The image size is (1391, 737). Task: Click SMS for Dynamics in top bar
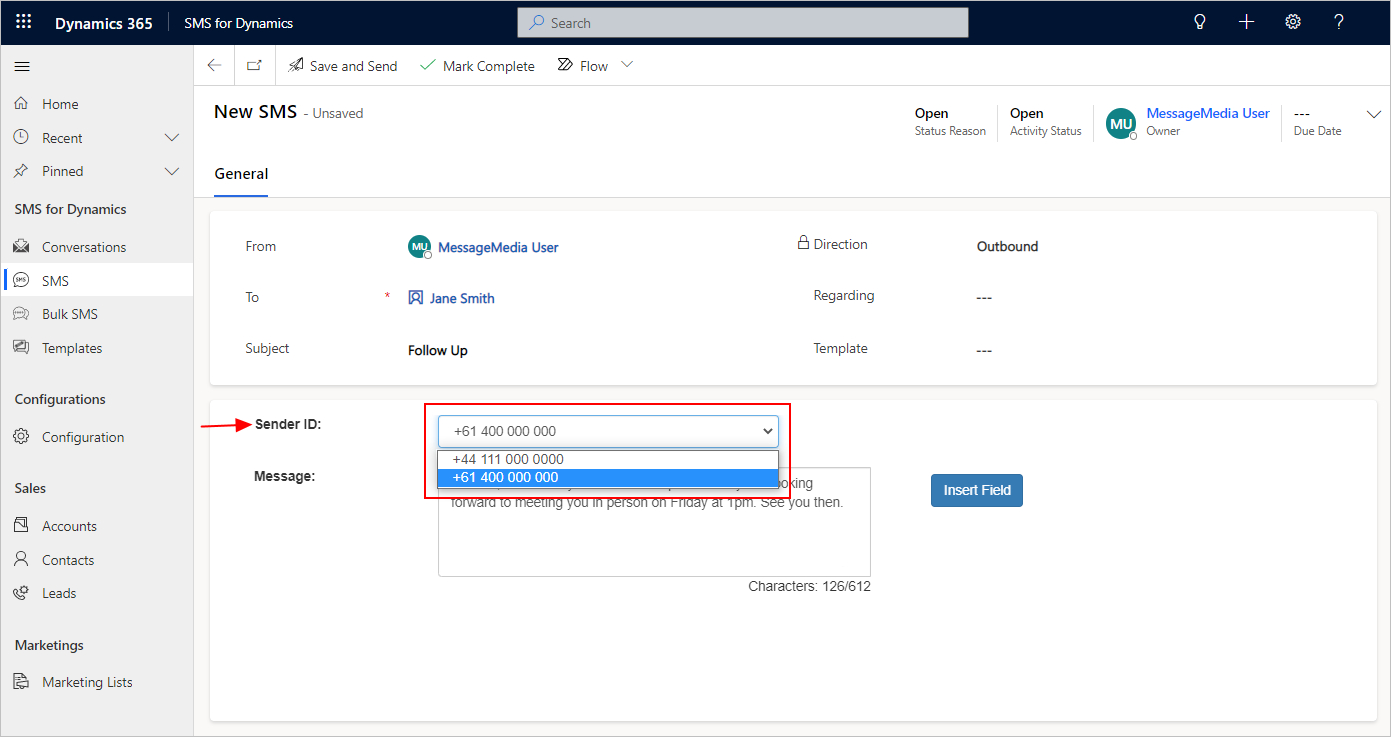239,23
